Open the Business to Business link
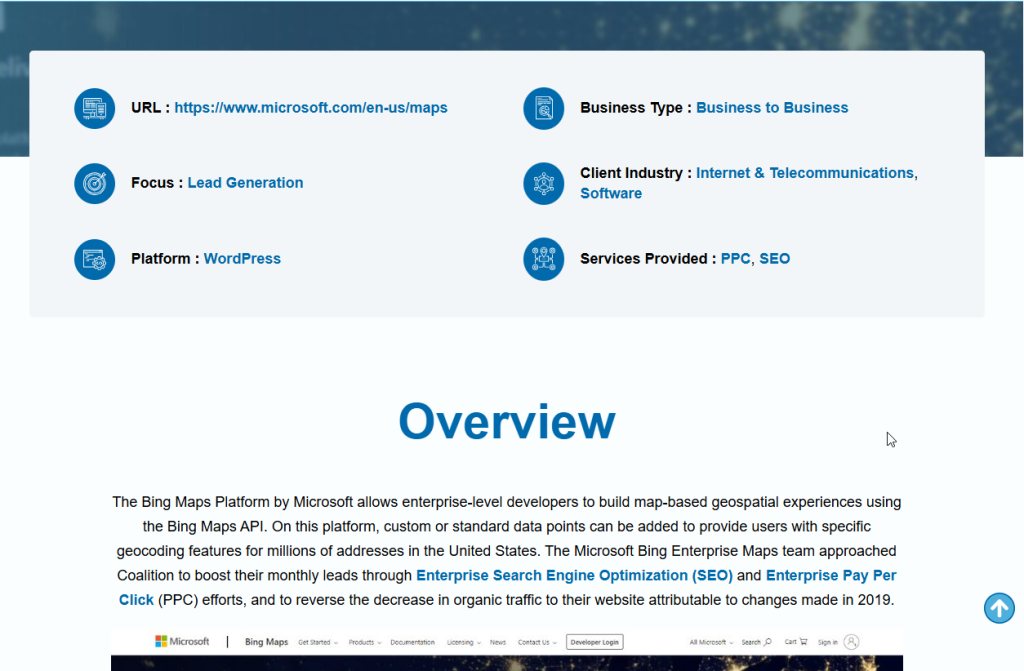The image size is (1024, 671). [772, 108]
